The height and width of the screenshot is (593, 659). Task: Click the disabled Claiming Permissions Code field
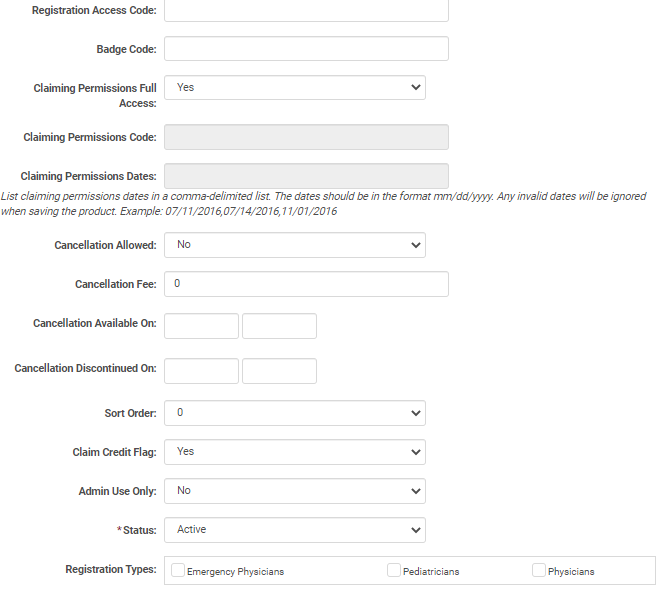(306, 137)
